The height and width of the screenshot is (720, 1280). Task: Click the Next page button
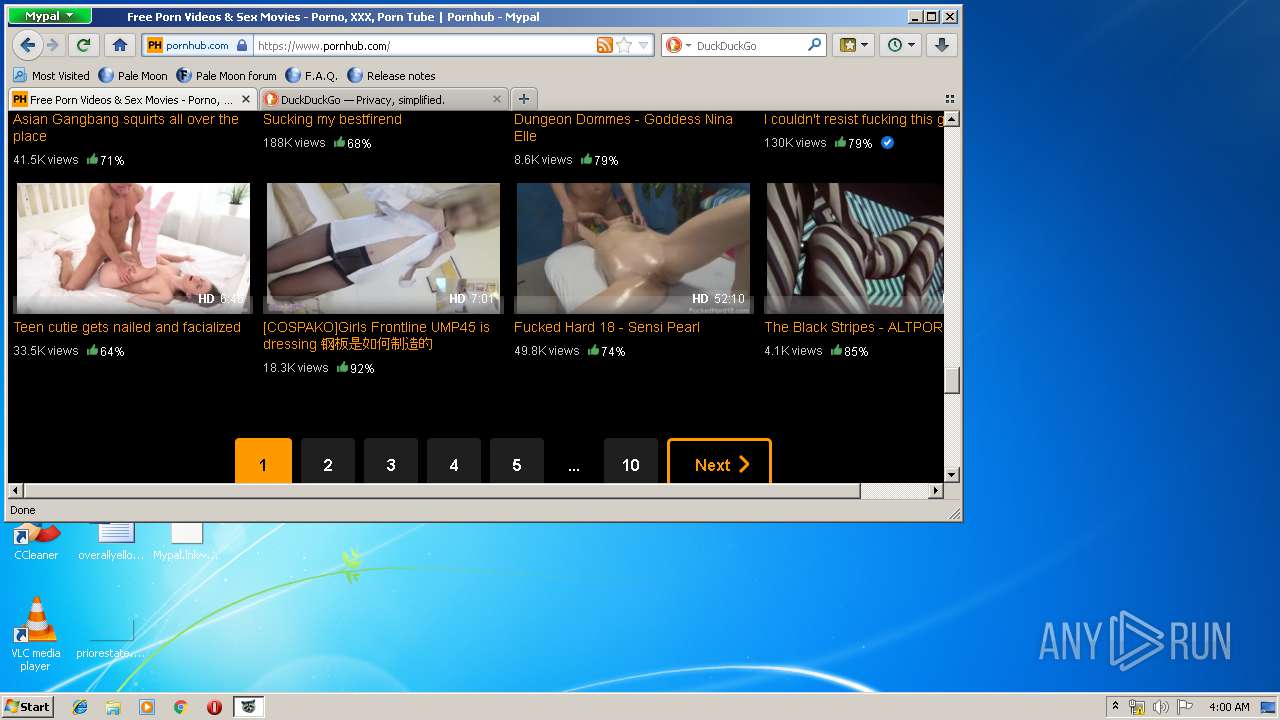(719, 463)
